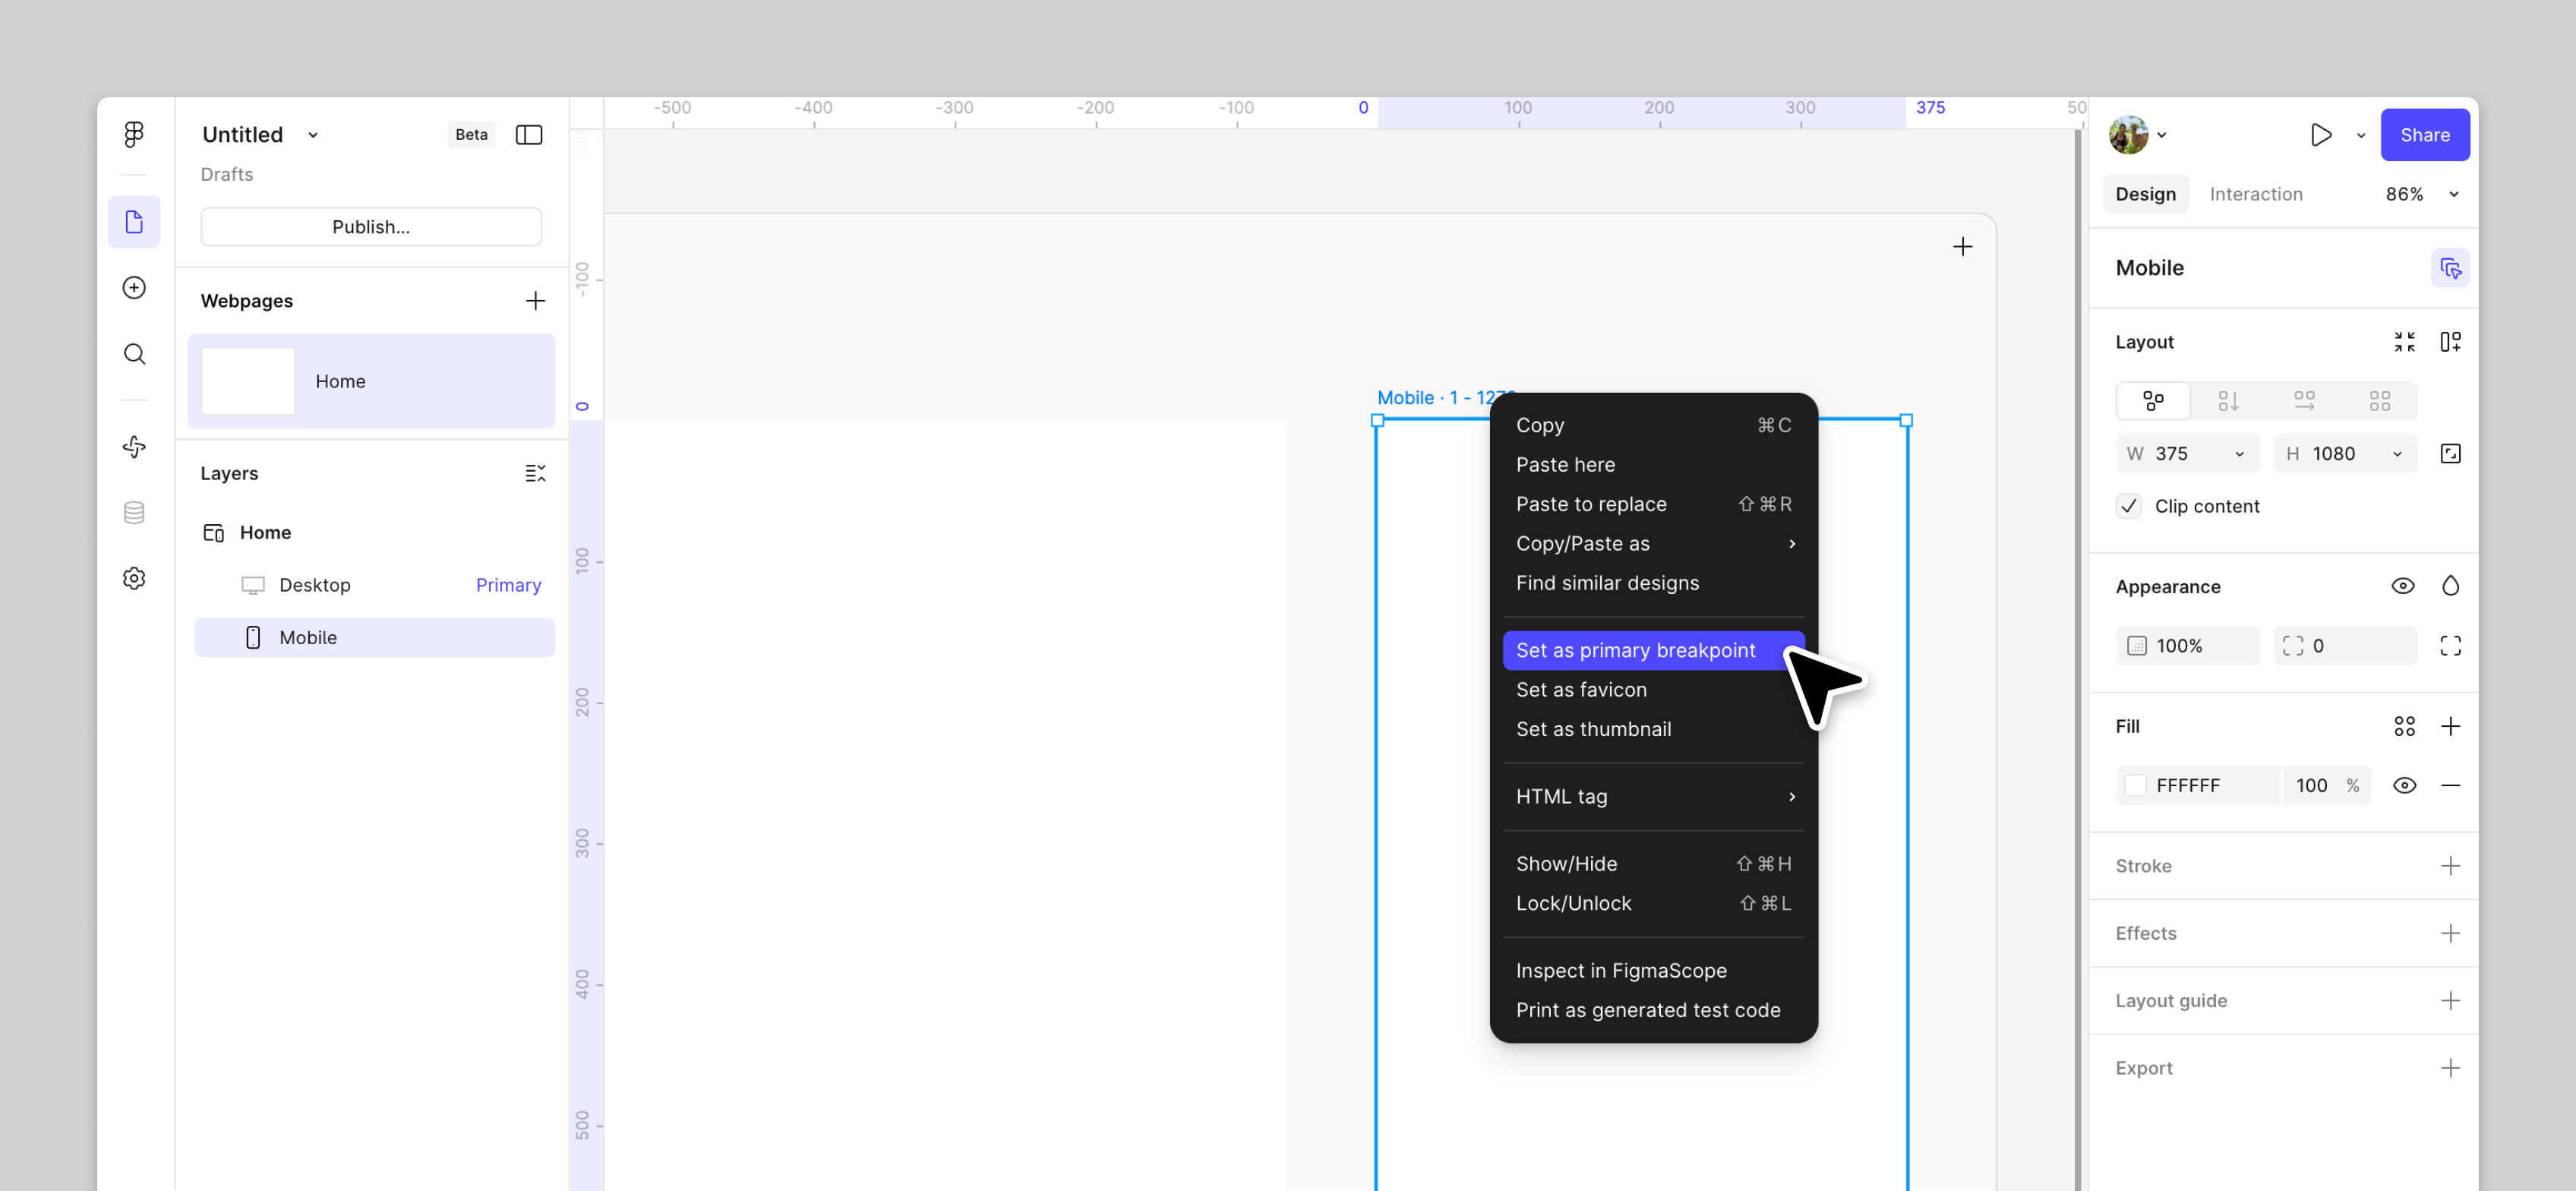Choose Set as primary breakpoint
The height and width of the screenshot is (1191, 2576).
tap(1635, 650)
